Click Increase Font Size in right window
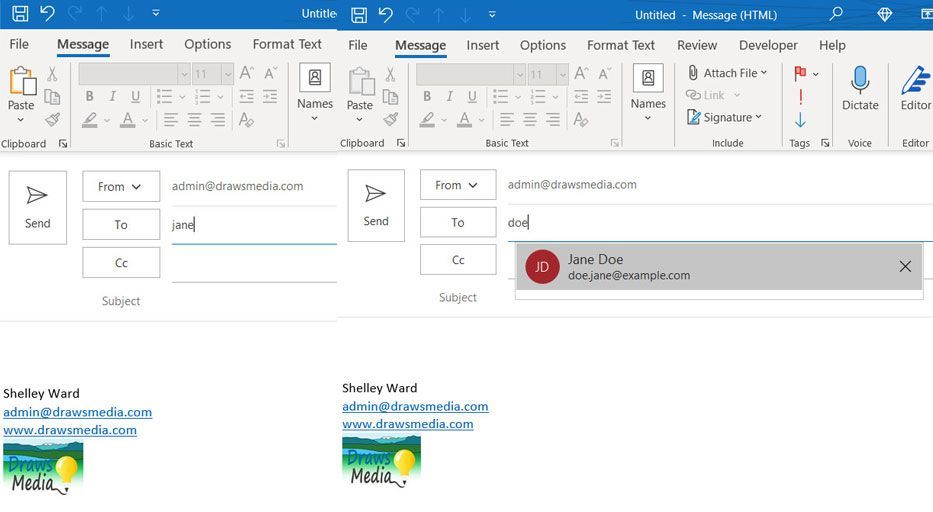This screenshot has height=512, width=933. tap(581, 73)
